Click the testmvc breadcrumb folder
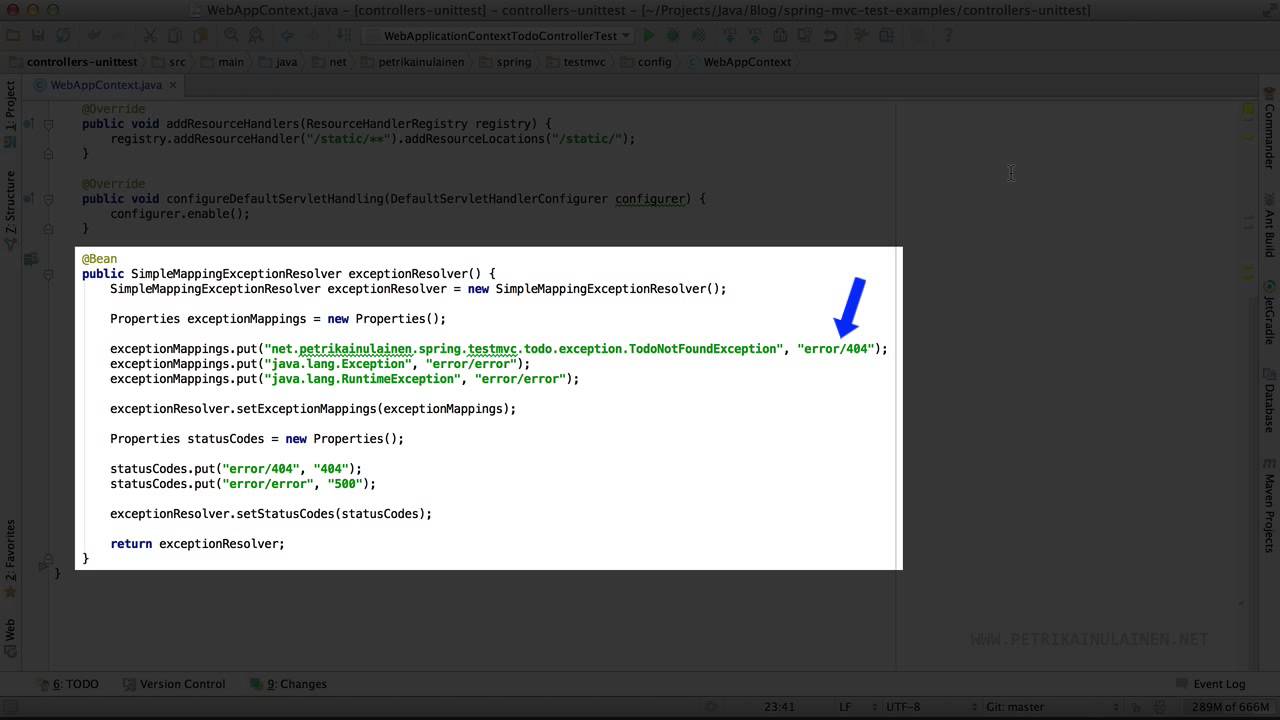 tap(577, 62)
